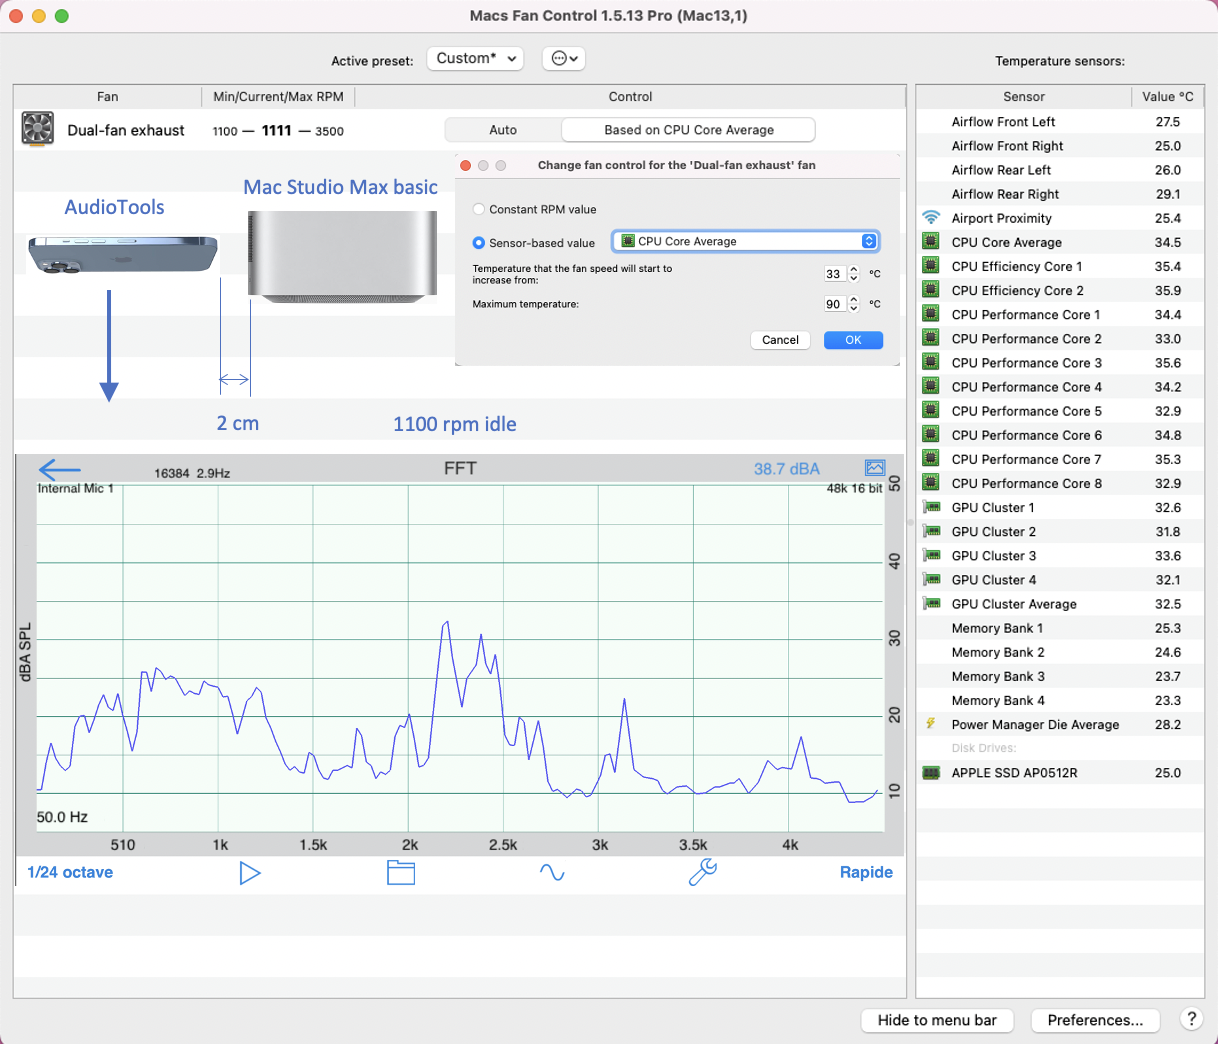Open Preferences...

pos(1095,1020)
